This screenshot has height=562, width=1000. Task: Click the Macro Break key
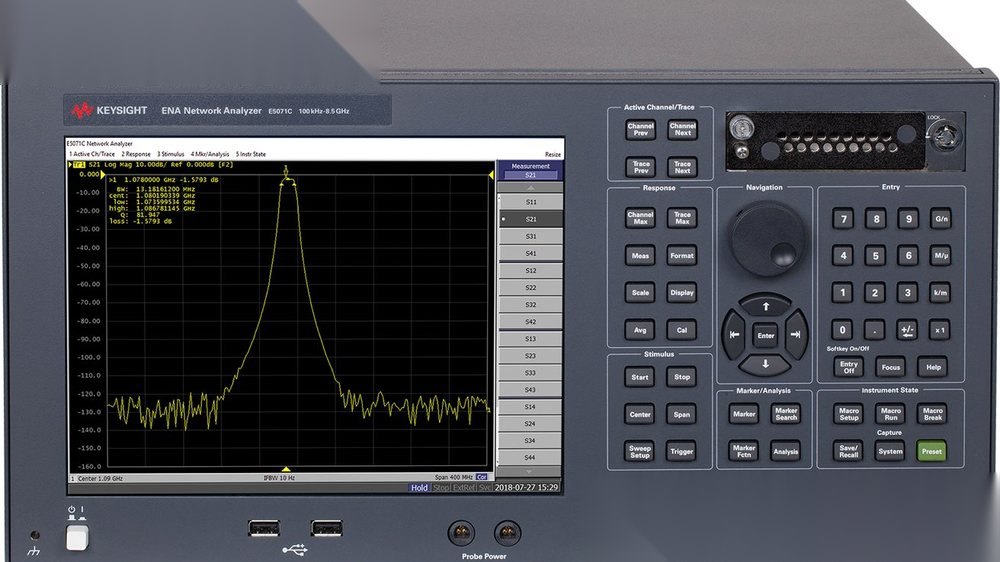[932, 414]
